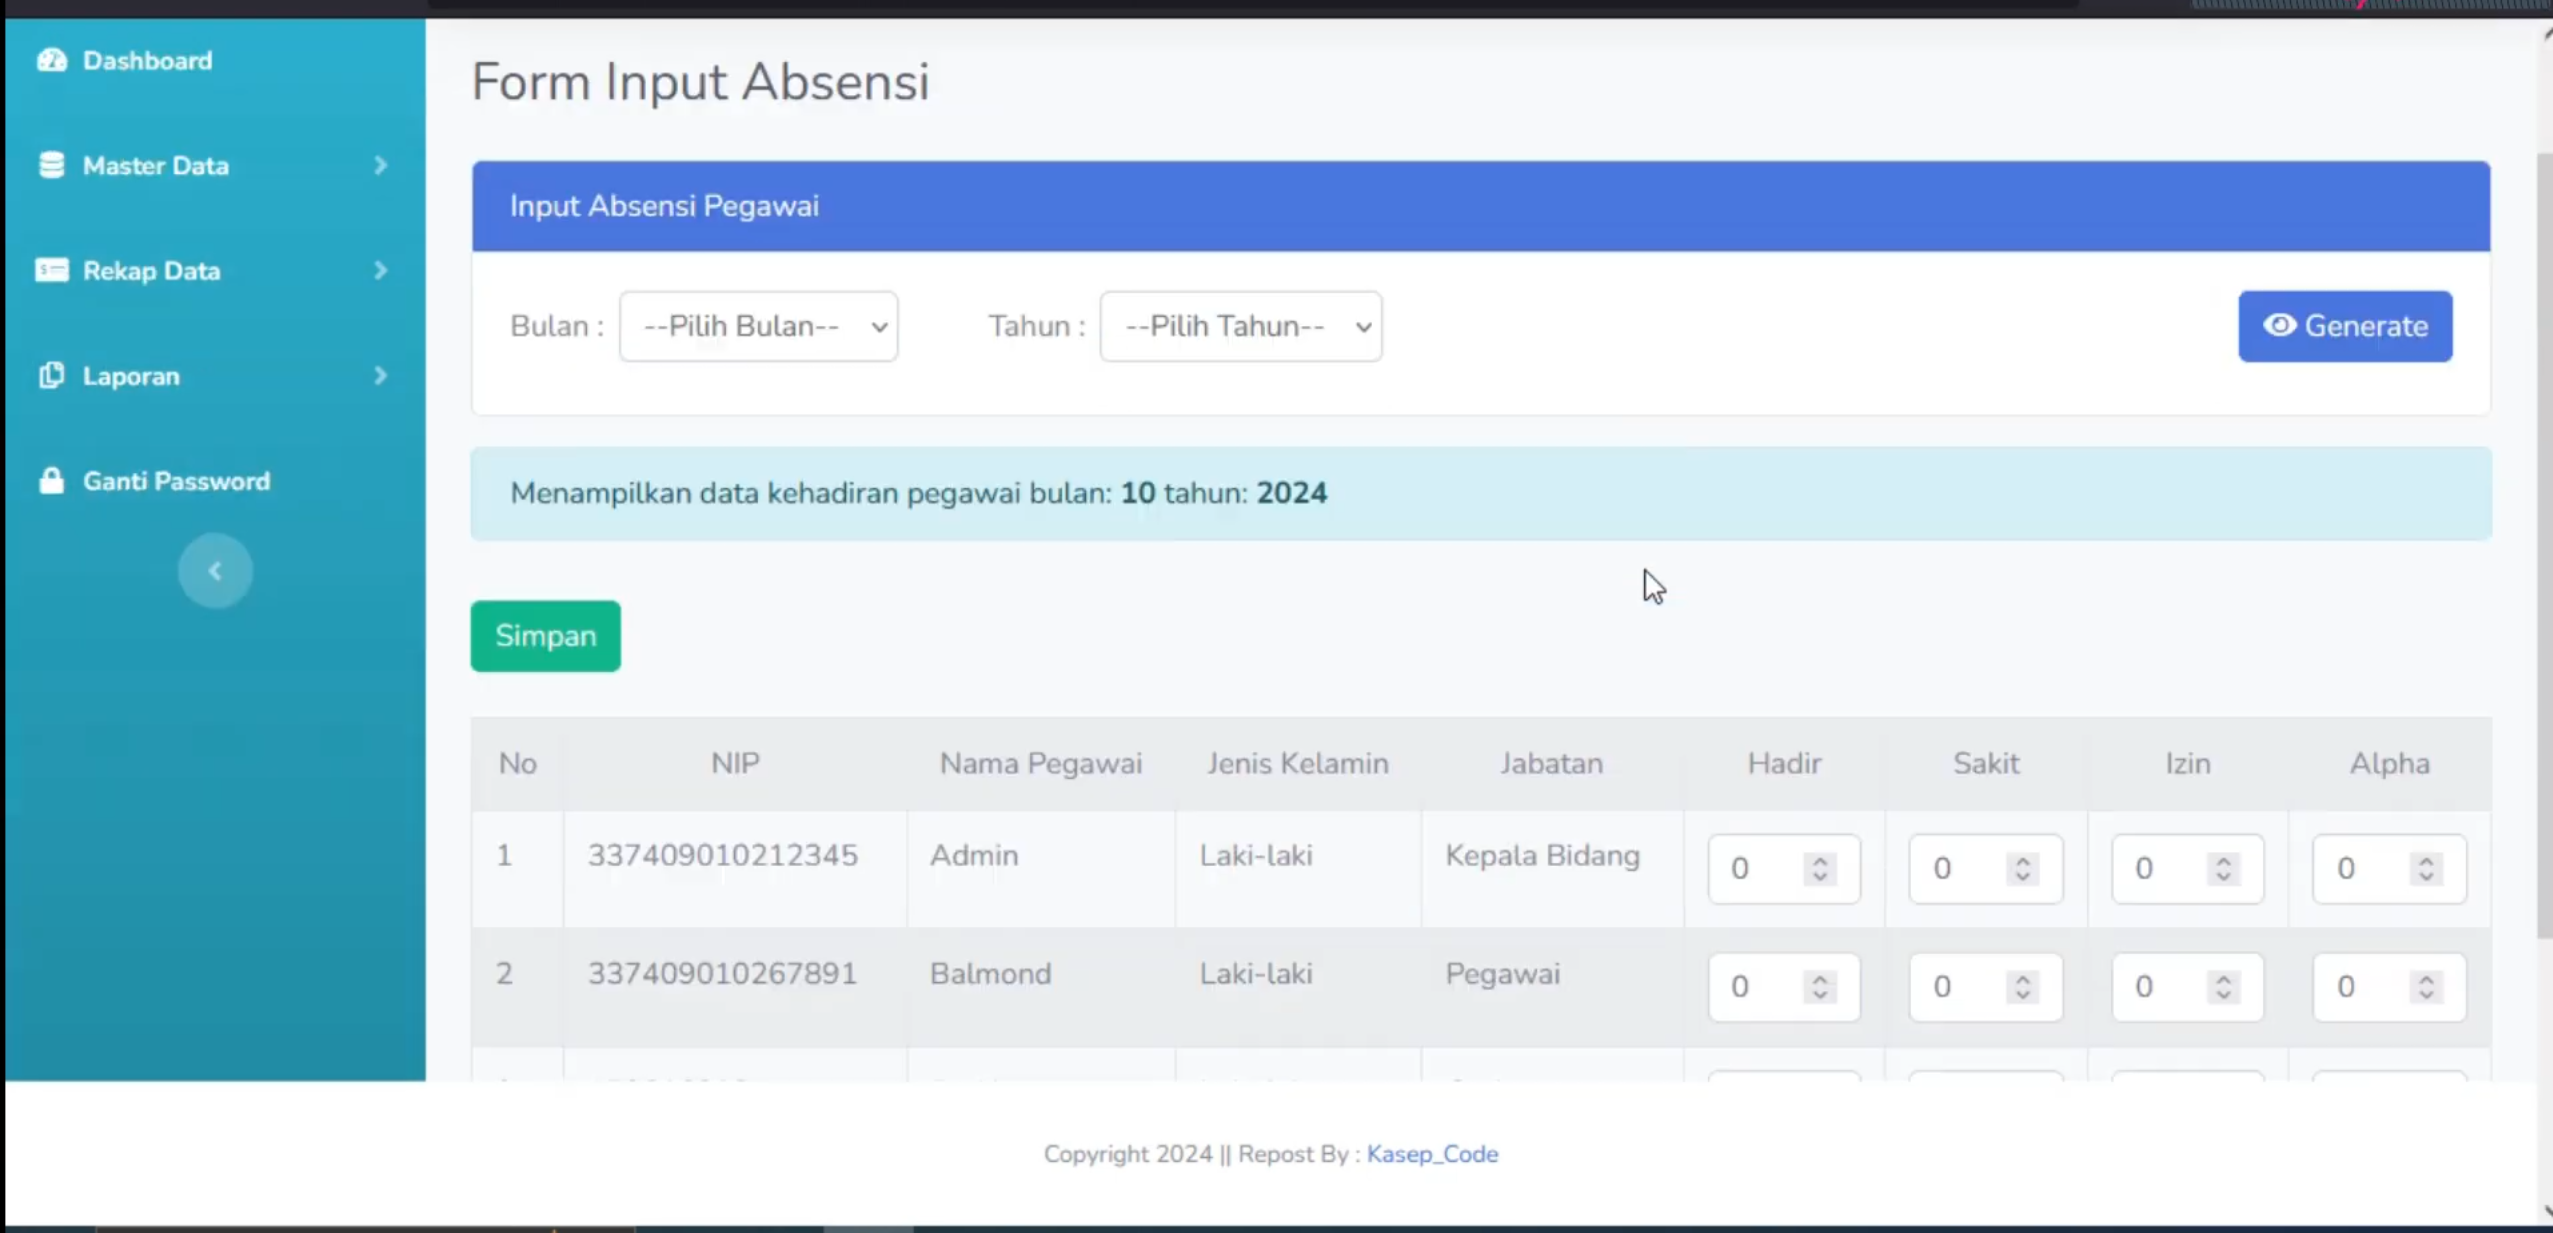The image size is (2553, 1233).
Task: Expand the Rekap Data chevron
Action: click(x=380, y=270)
